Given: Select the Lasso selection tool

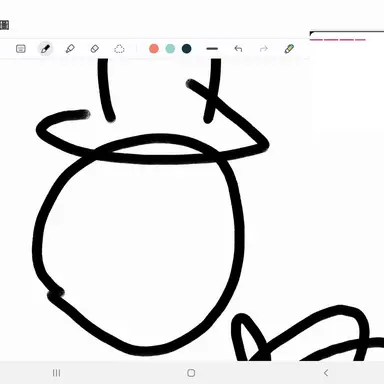Looking at the screenshot, I should pos(119,49).
